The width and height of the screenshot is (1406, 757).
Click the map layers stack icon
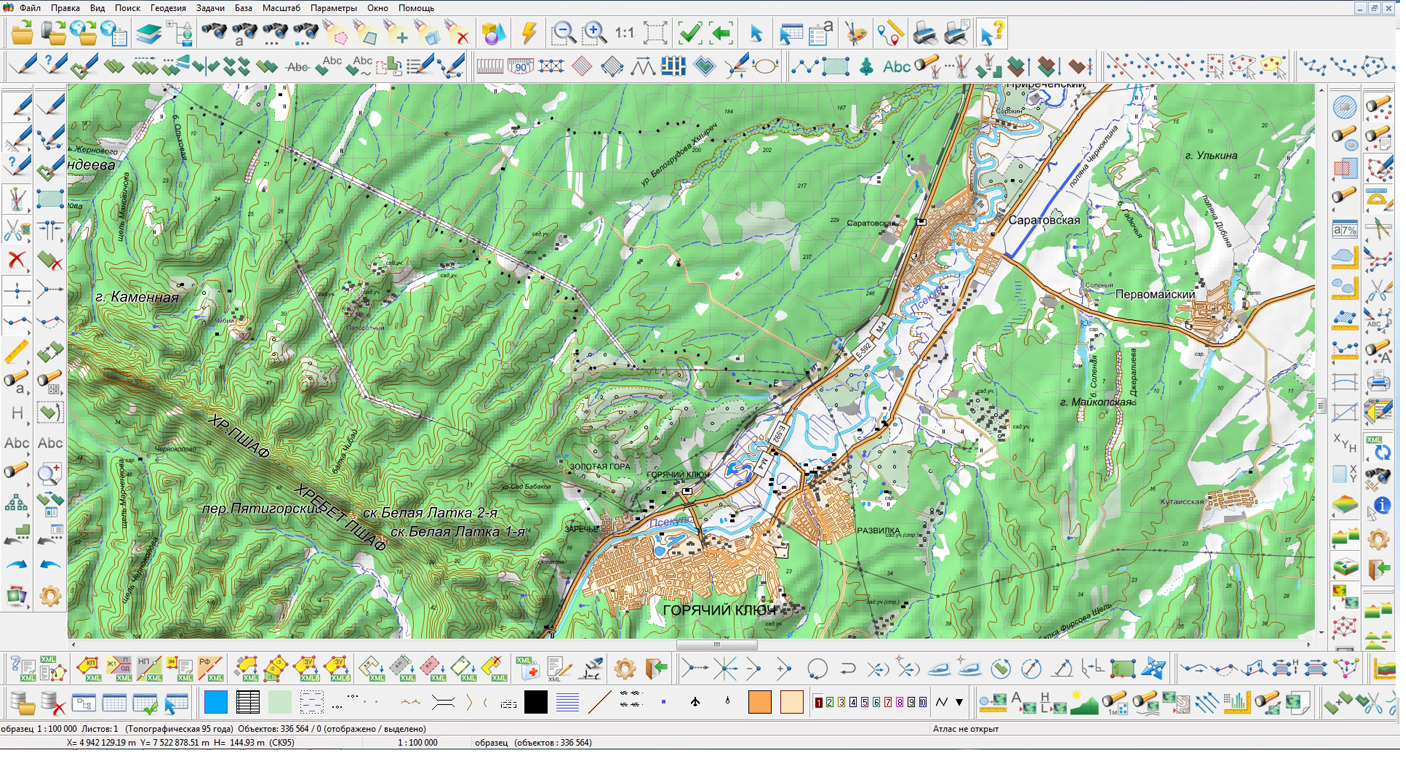point(149,34)
